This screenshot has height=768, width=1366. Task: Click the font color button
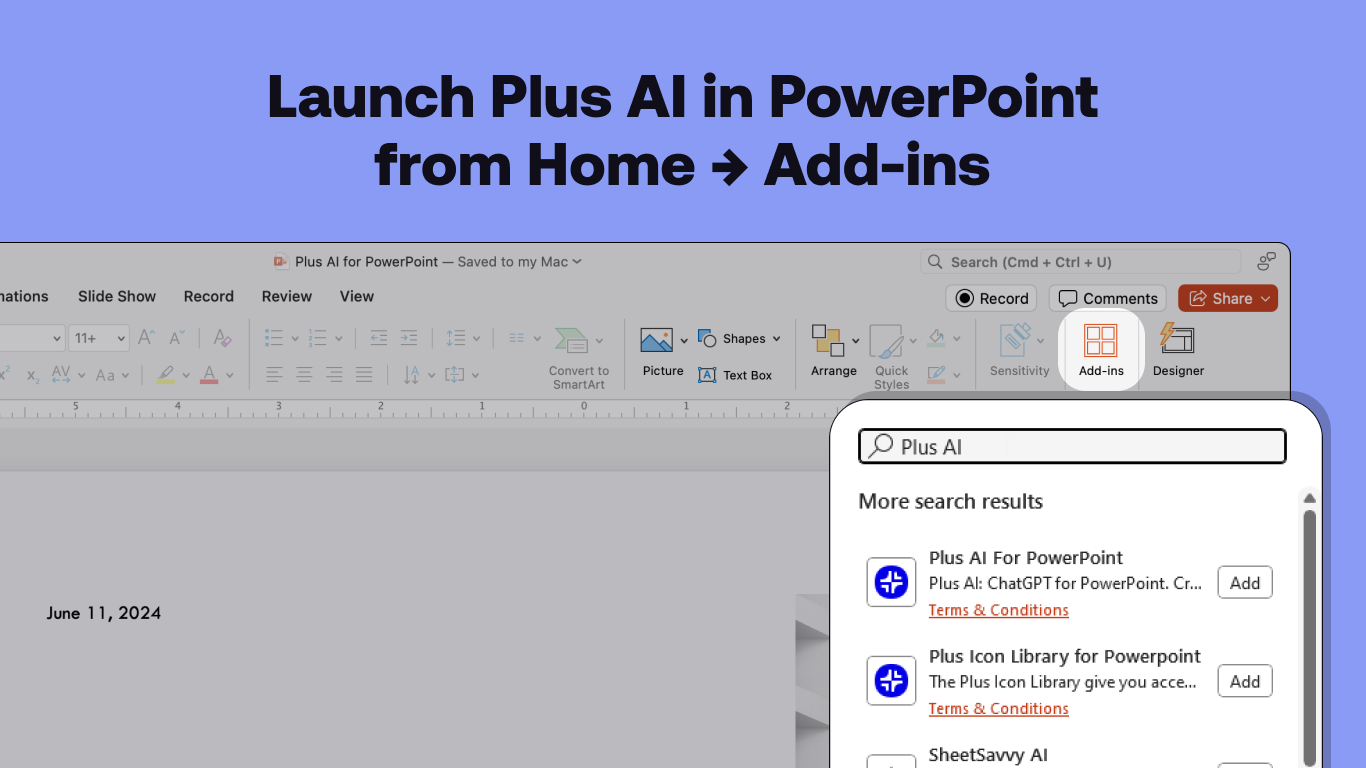click(x=209, y=375)
